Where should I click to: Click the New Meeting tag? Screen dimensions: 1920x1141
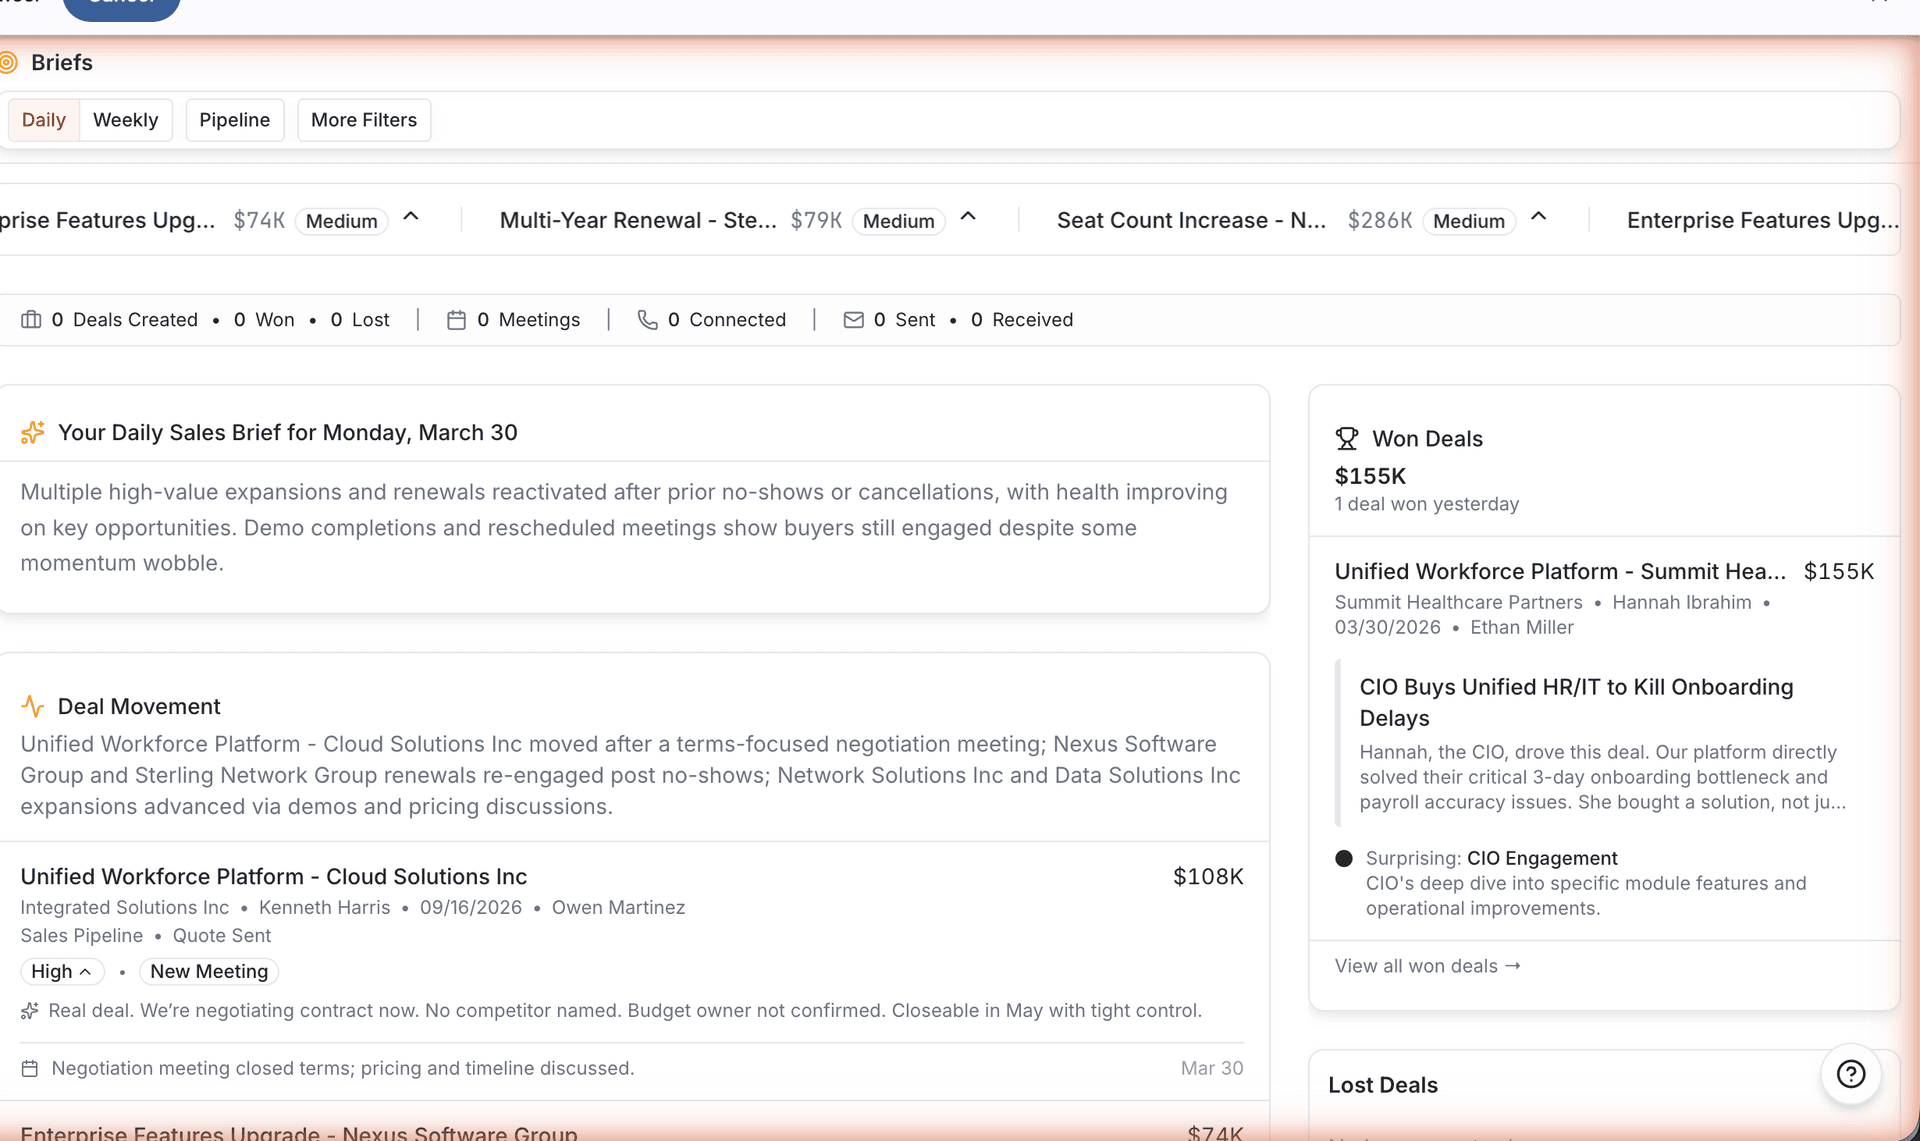209,972
